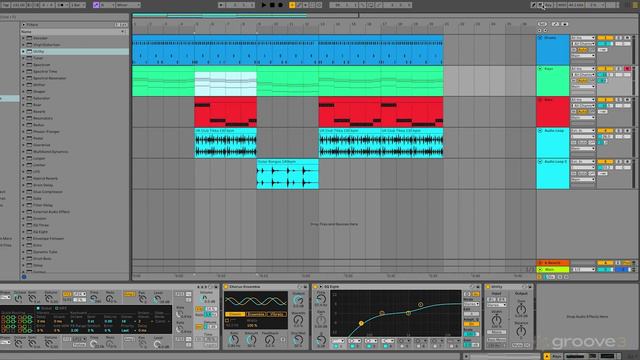The height and width of the screenshot is (360, 640).
Task: Fold the Drums track
Action: click(540, 38)
